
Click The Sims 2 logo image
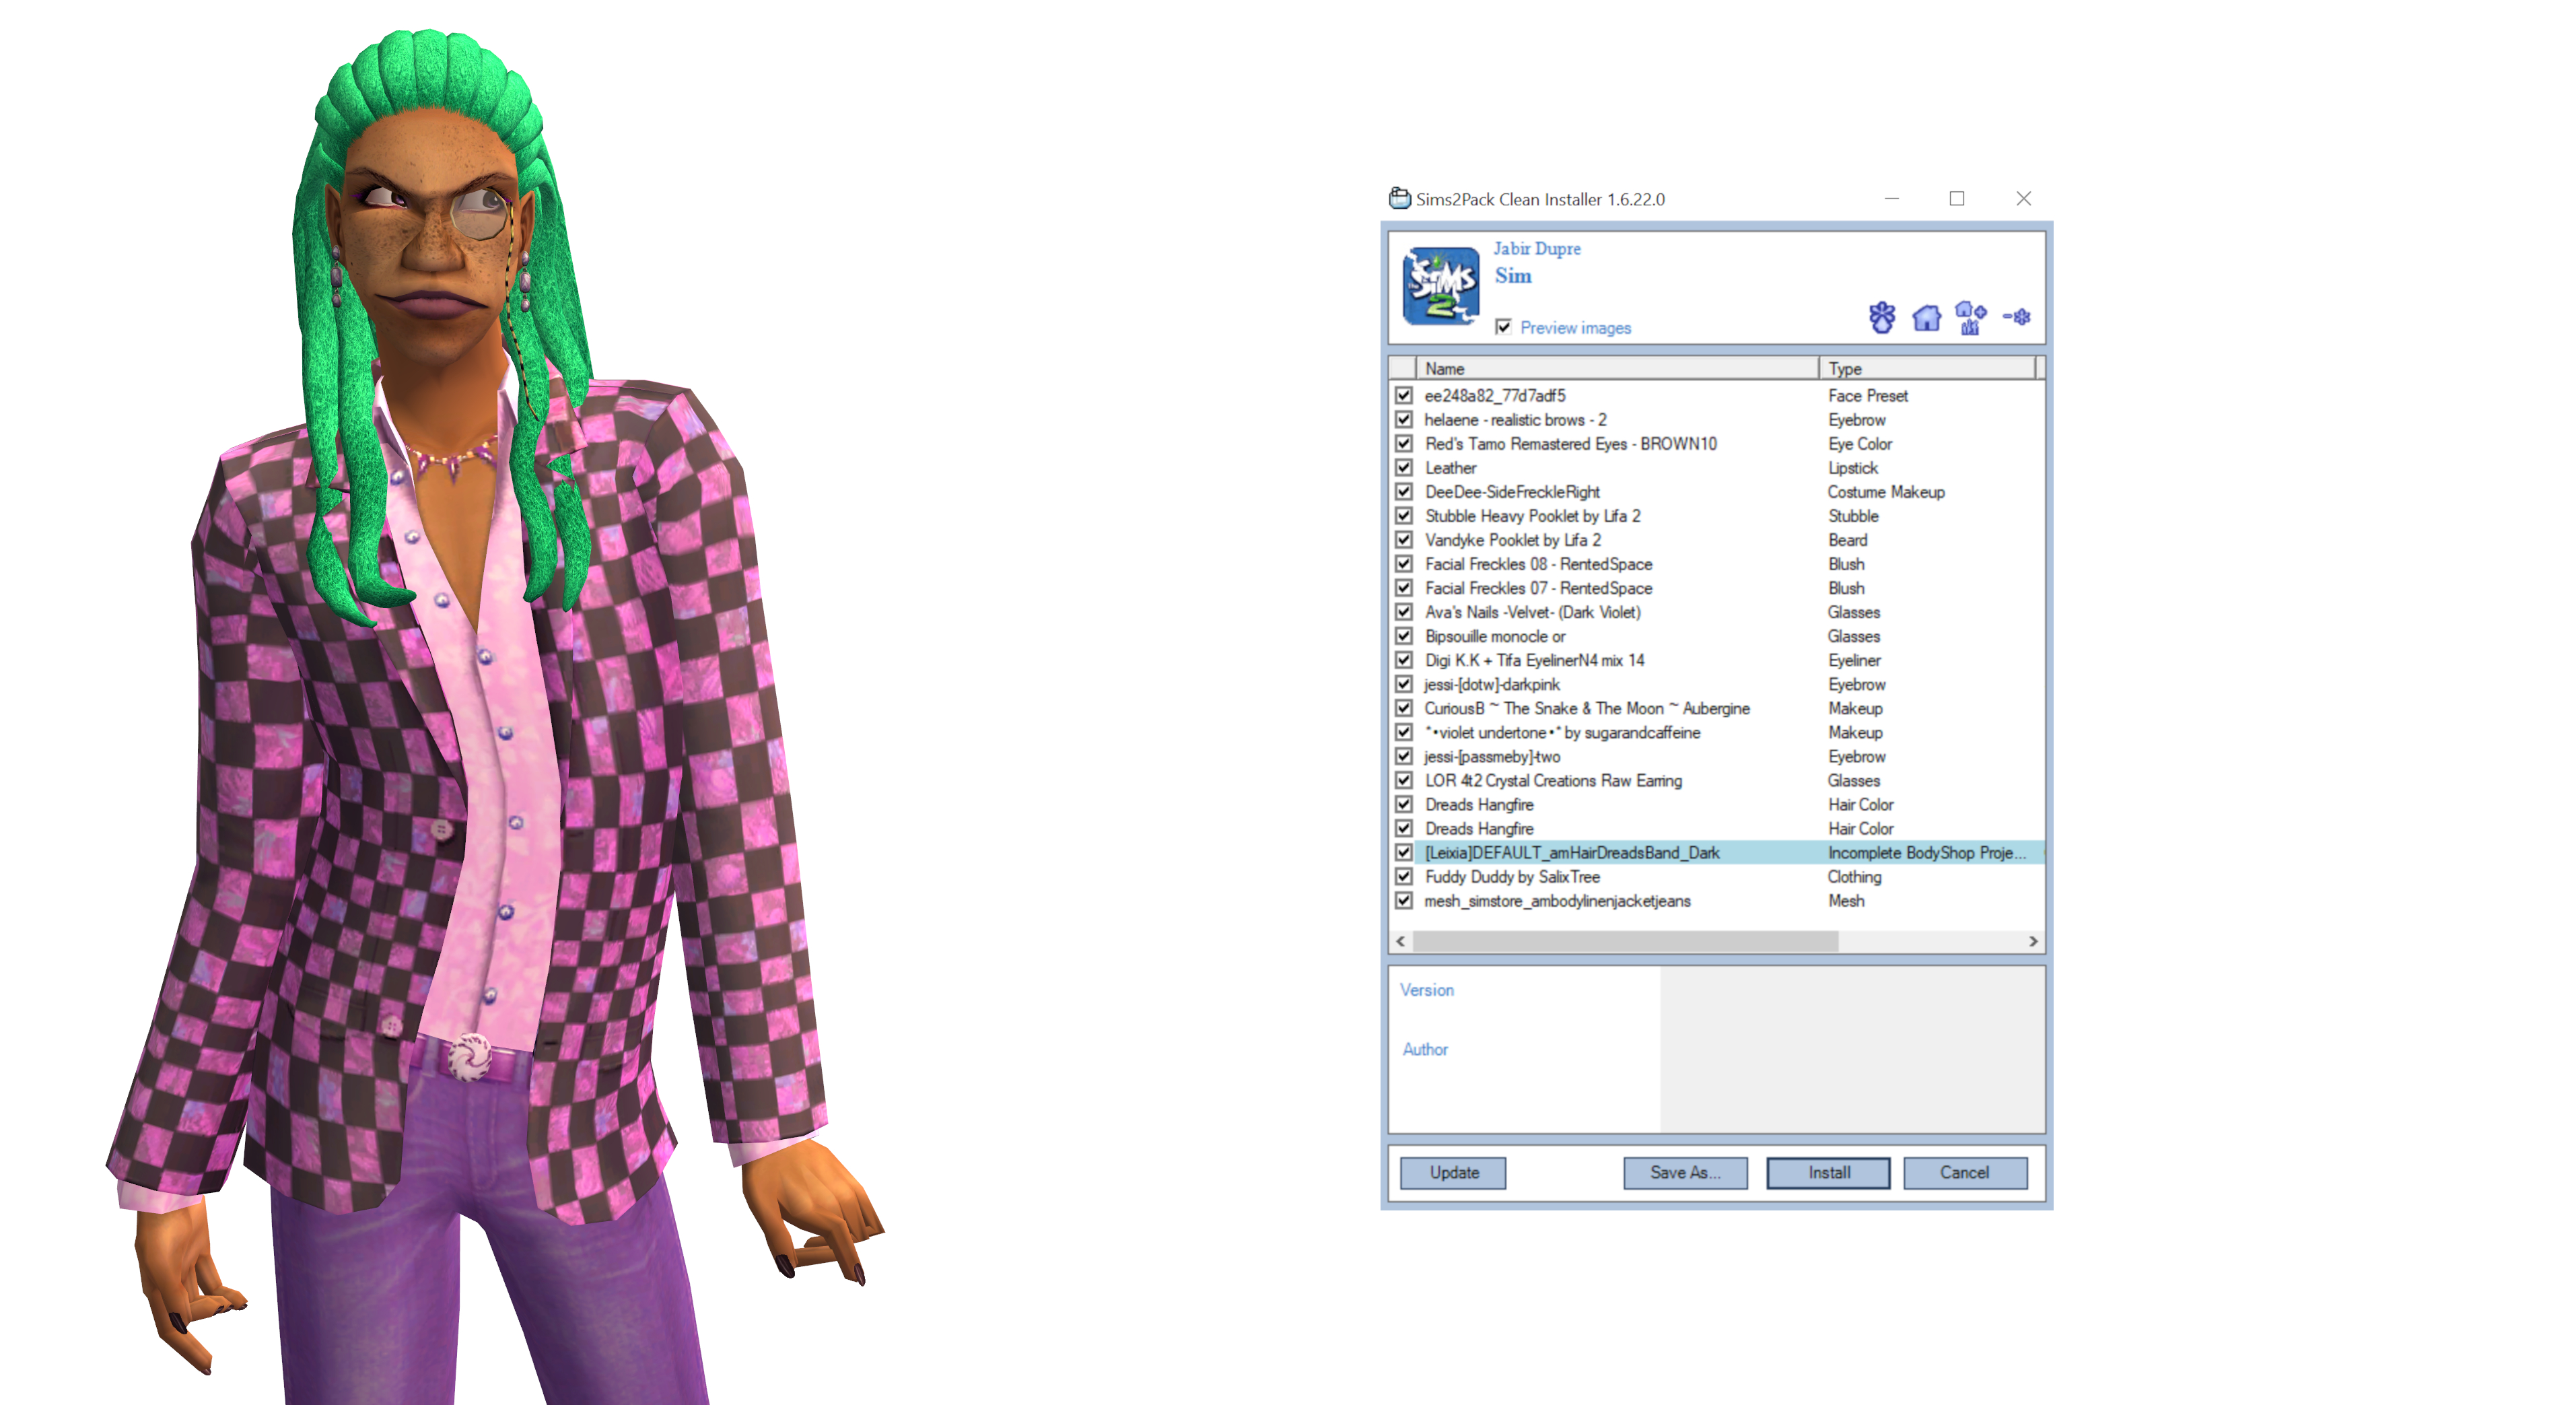tap(1441, 286)
